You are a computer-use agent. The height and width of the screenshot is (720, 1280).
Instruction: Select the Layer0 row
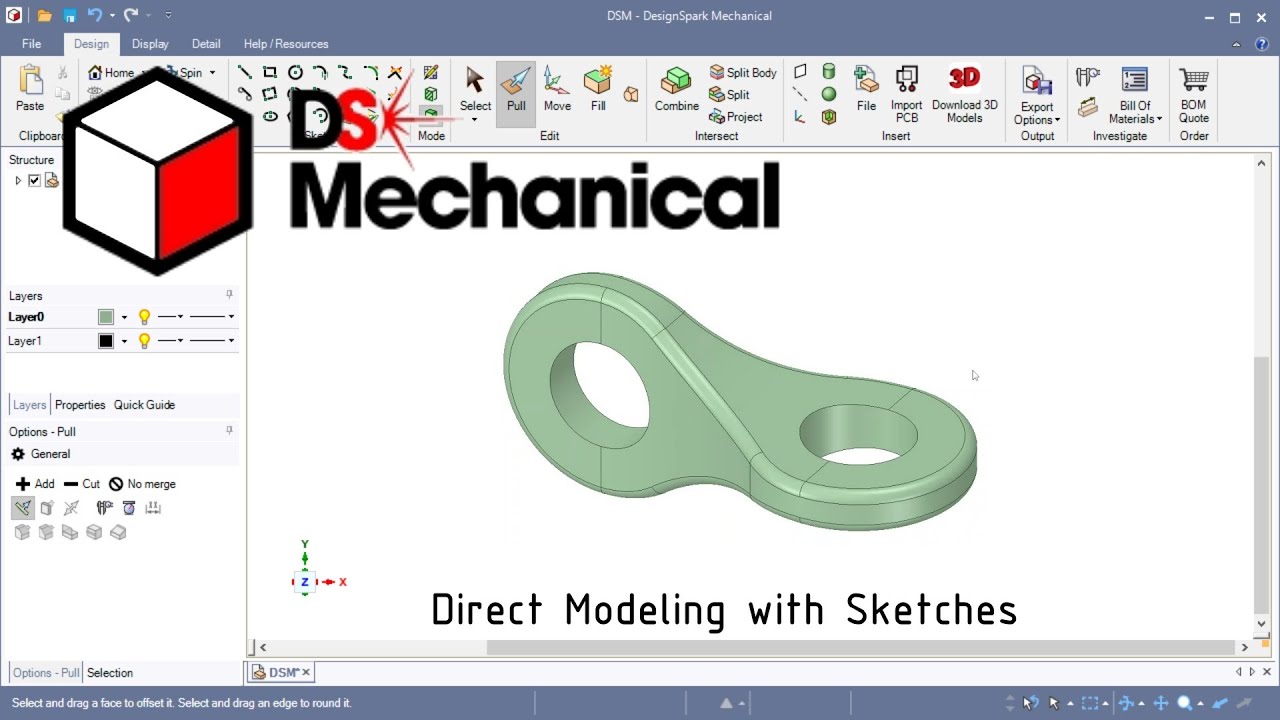[x=122, y=317]
